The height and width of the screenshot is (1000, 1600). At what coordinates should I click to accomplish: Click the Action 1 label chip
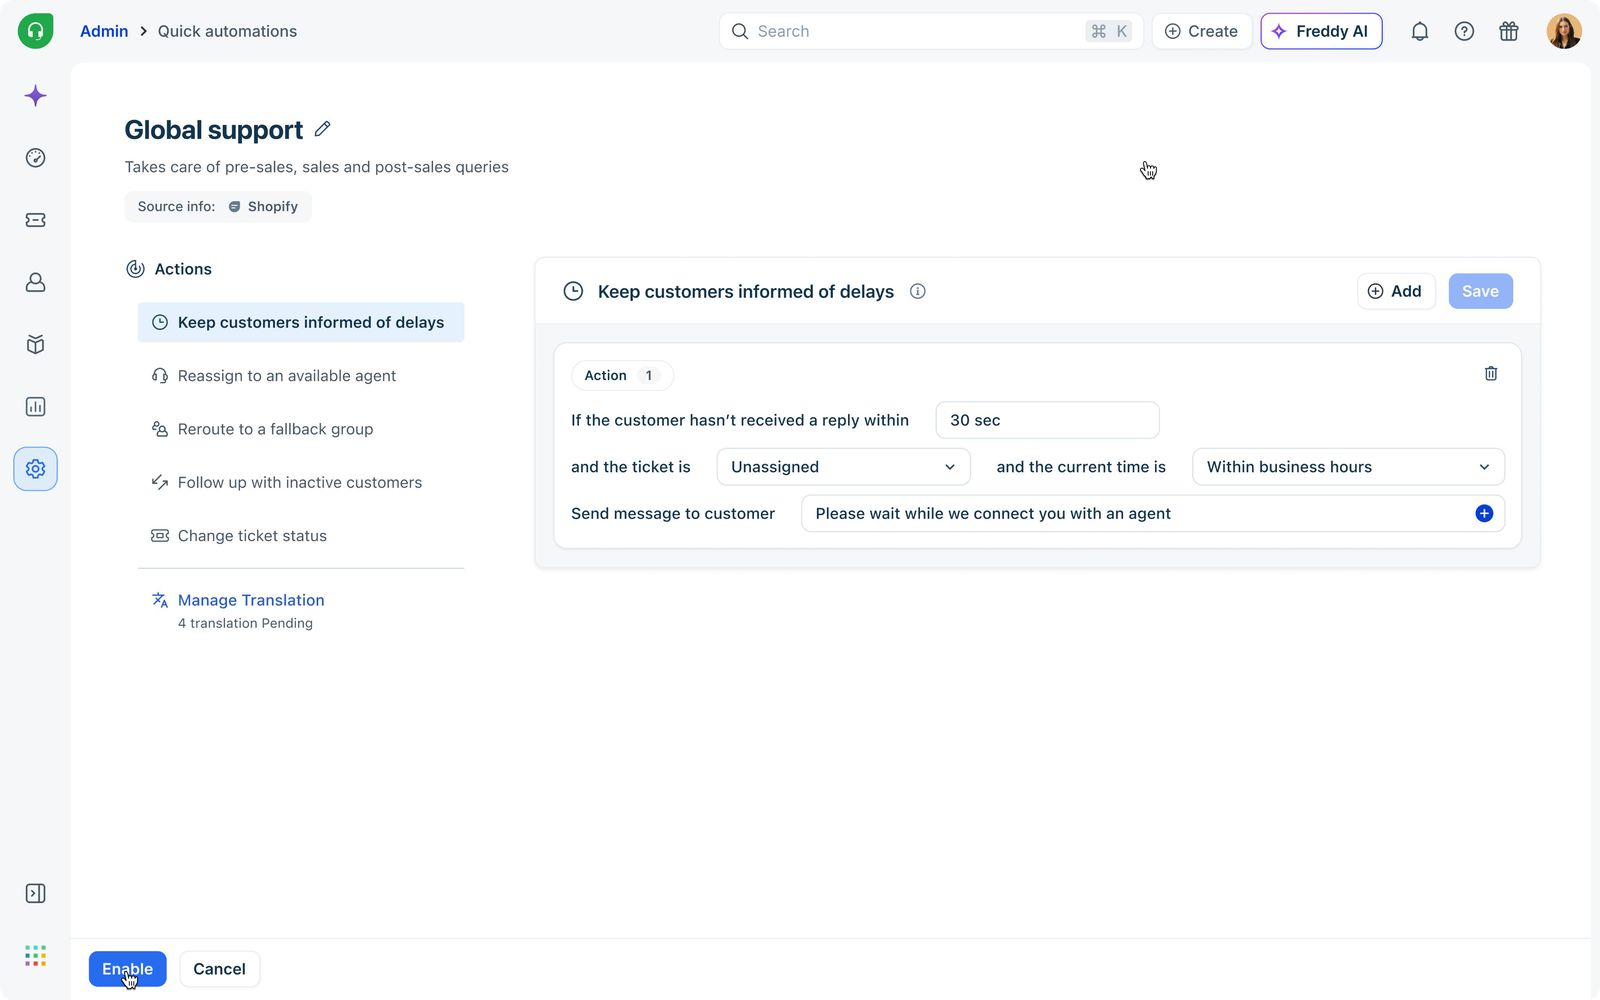(622, 375)
